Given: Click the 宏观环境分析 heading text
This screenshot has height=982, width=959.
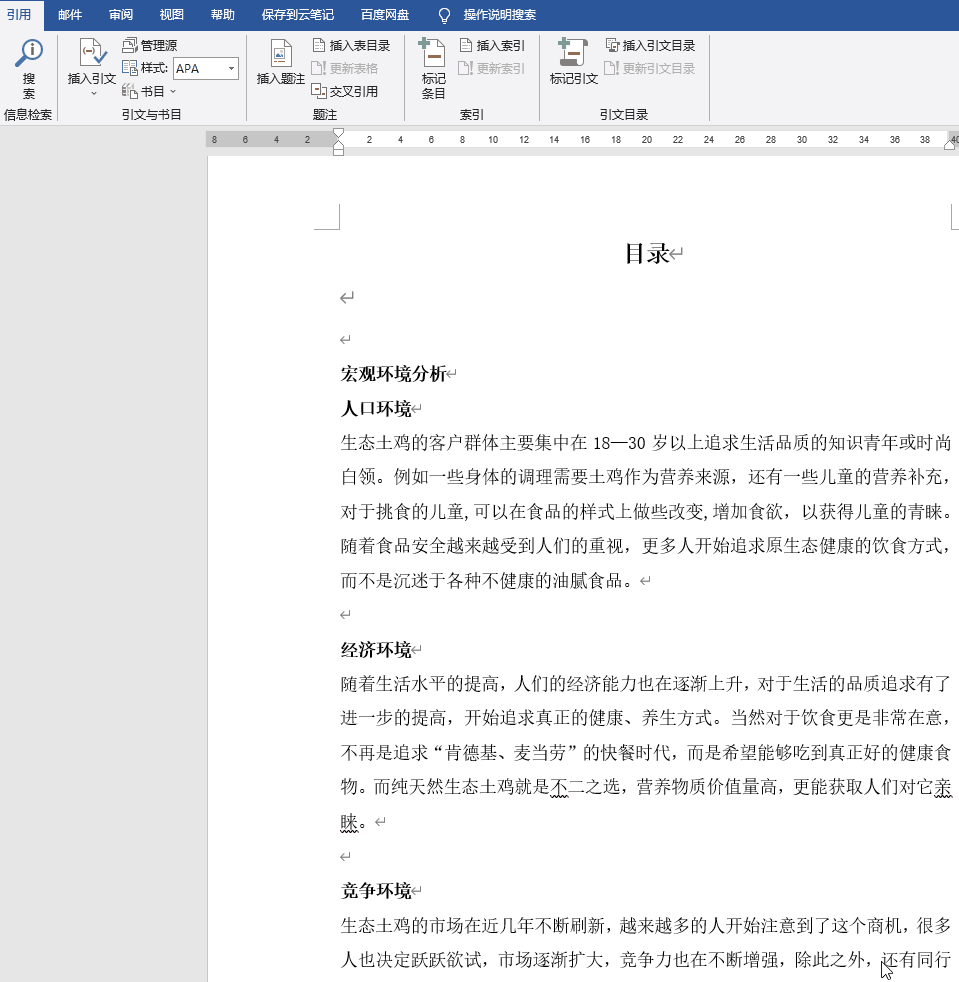Looking at the screenshot, I should [x=394, y=374].
